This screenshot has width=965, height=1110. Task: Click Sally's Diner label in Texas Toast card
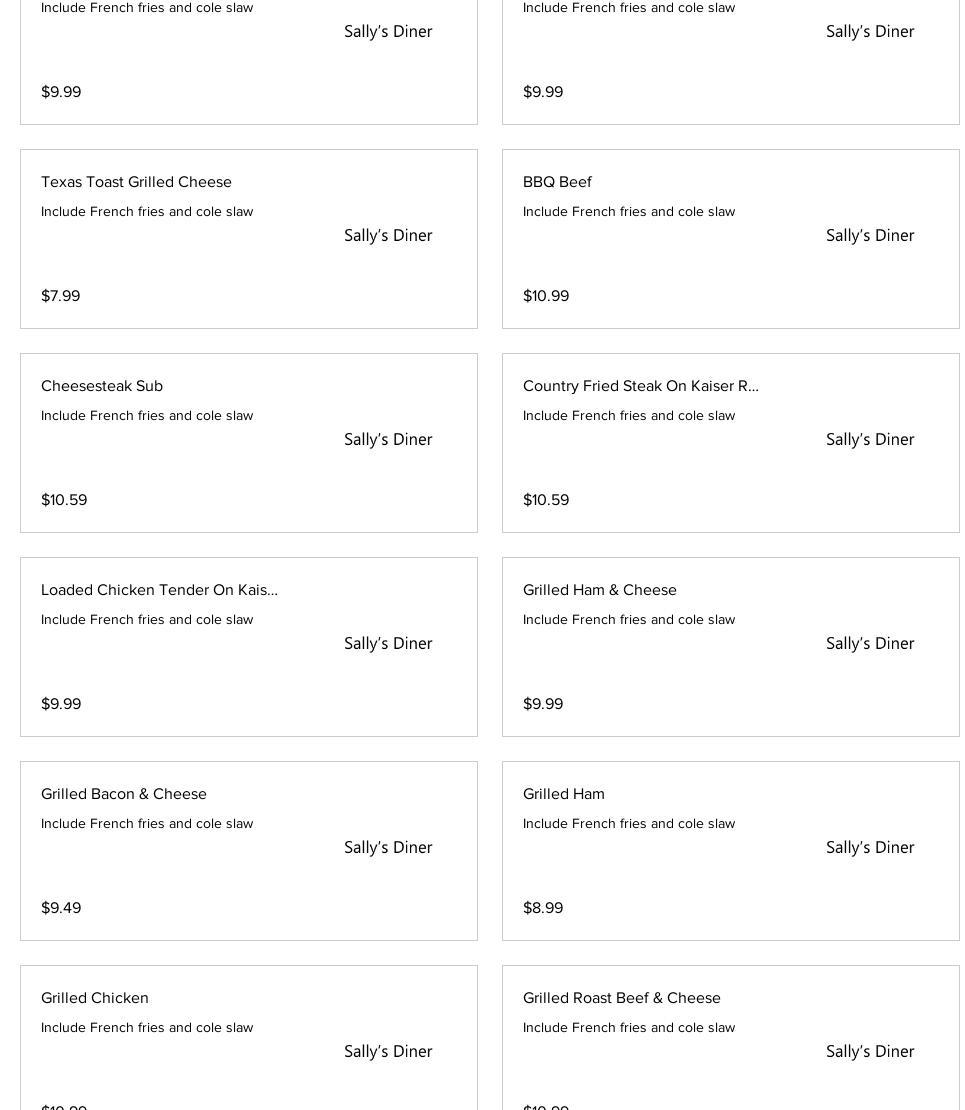[388, 236]
